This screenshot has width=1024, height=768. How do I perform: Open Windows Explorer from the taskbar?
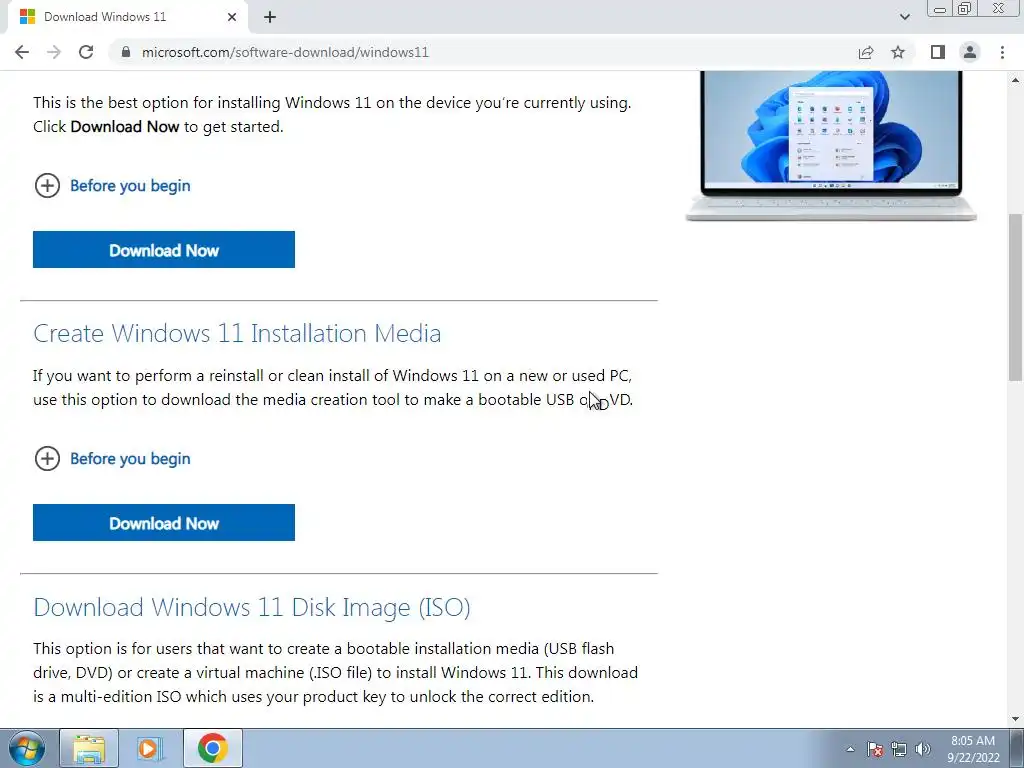(x=89, y=748)
